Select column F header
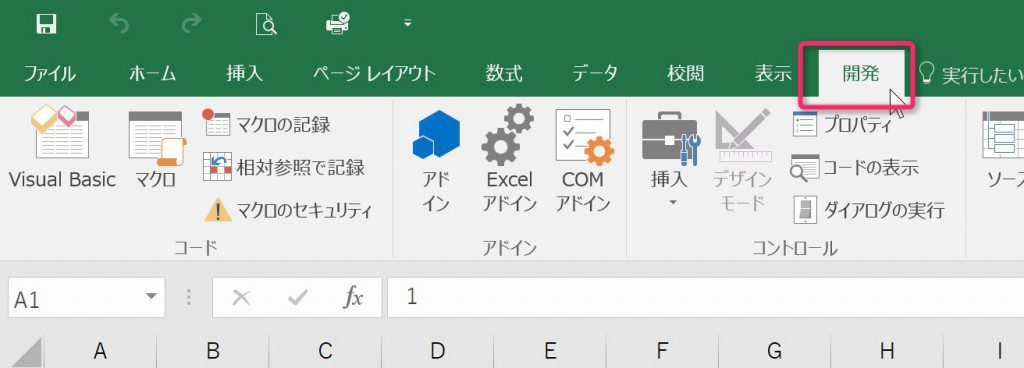Viewport: 1024px width, 368px height. point(662,352)
